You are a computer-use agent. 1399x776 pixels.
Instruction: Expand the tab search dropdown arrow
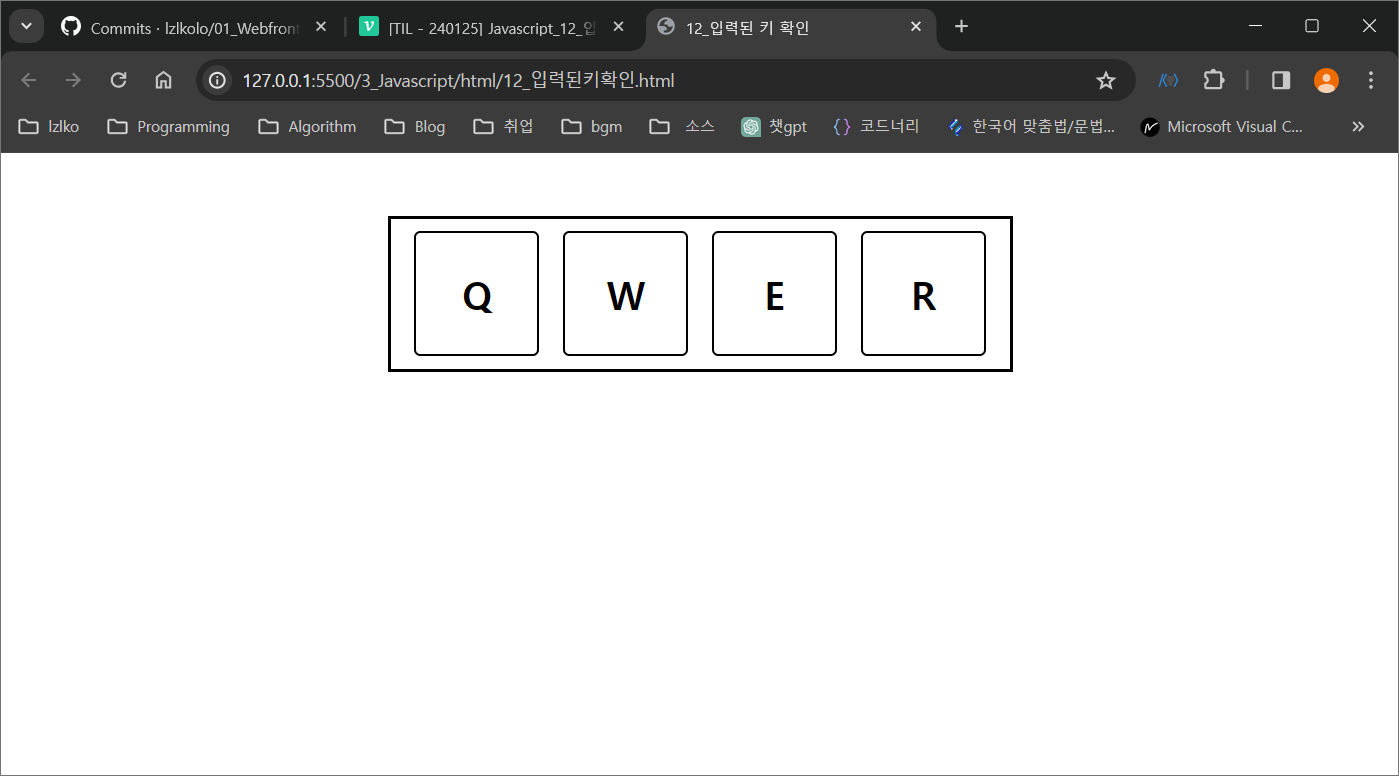[26, 26]
